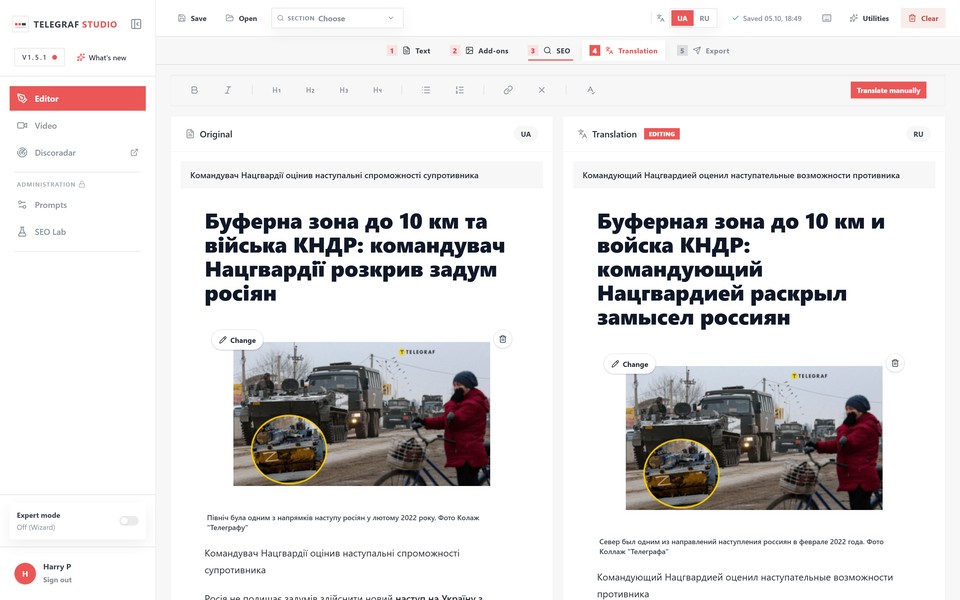
Task: Switch language to UA
Action: click(682, 18)
